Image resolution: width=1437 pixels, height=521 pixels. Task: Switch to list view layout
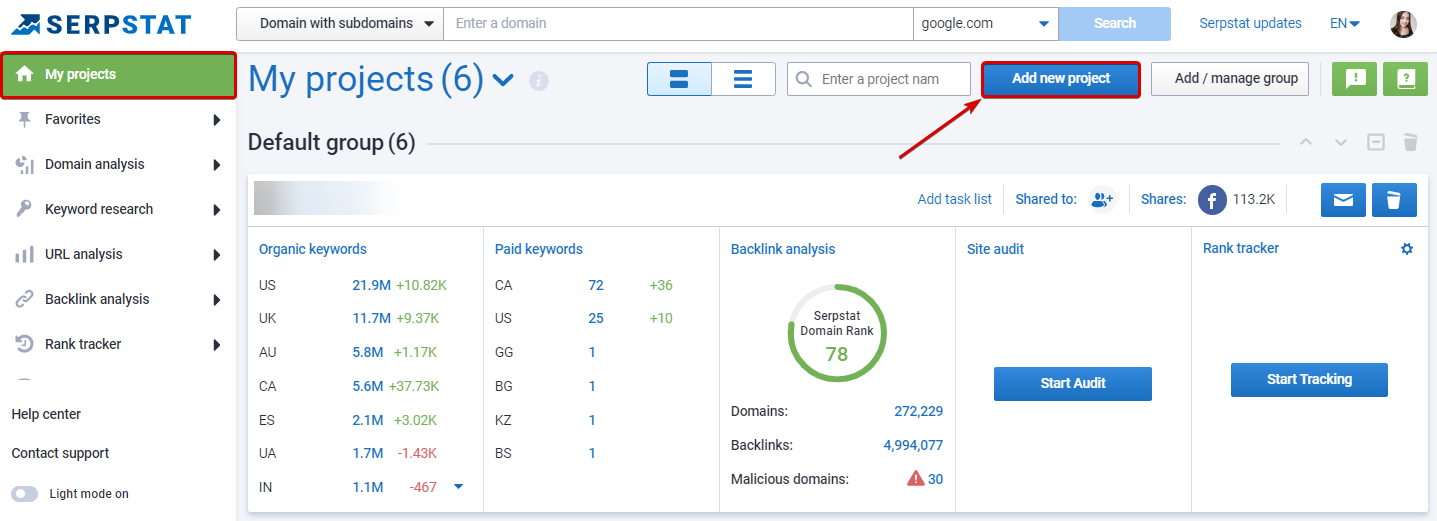[x=743, y=79]
